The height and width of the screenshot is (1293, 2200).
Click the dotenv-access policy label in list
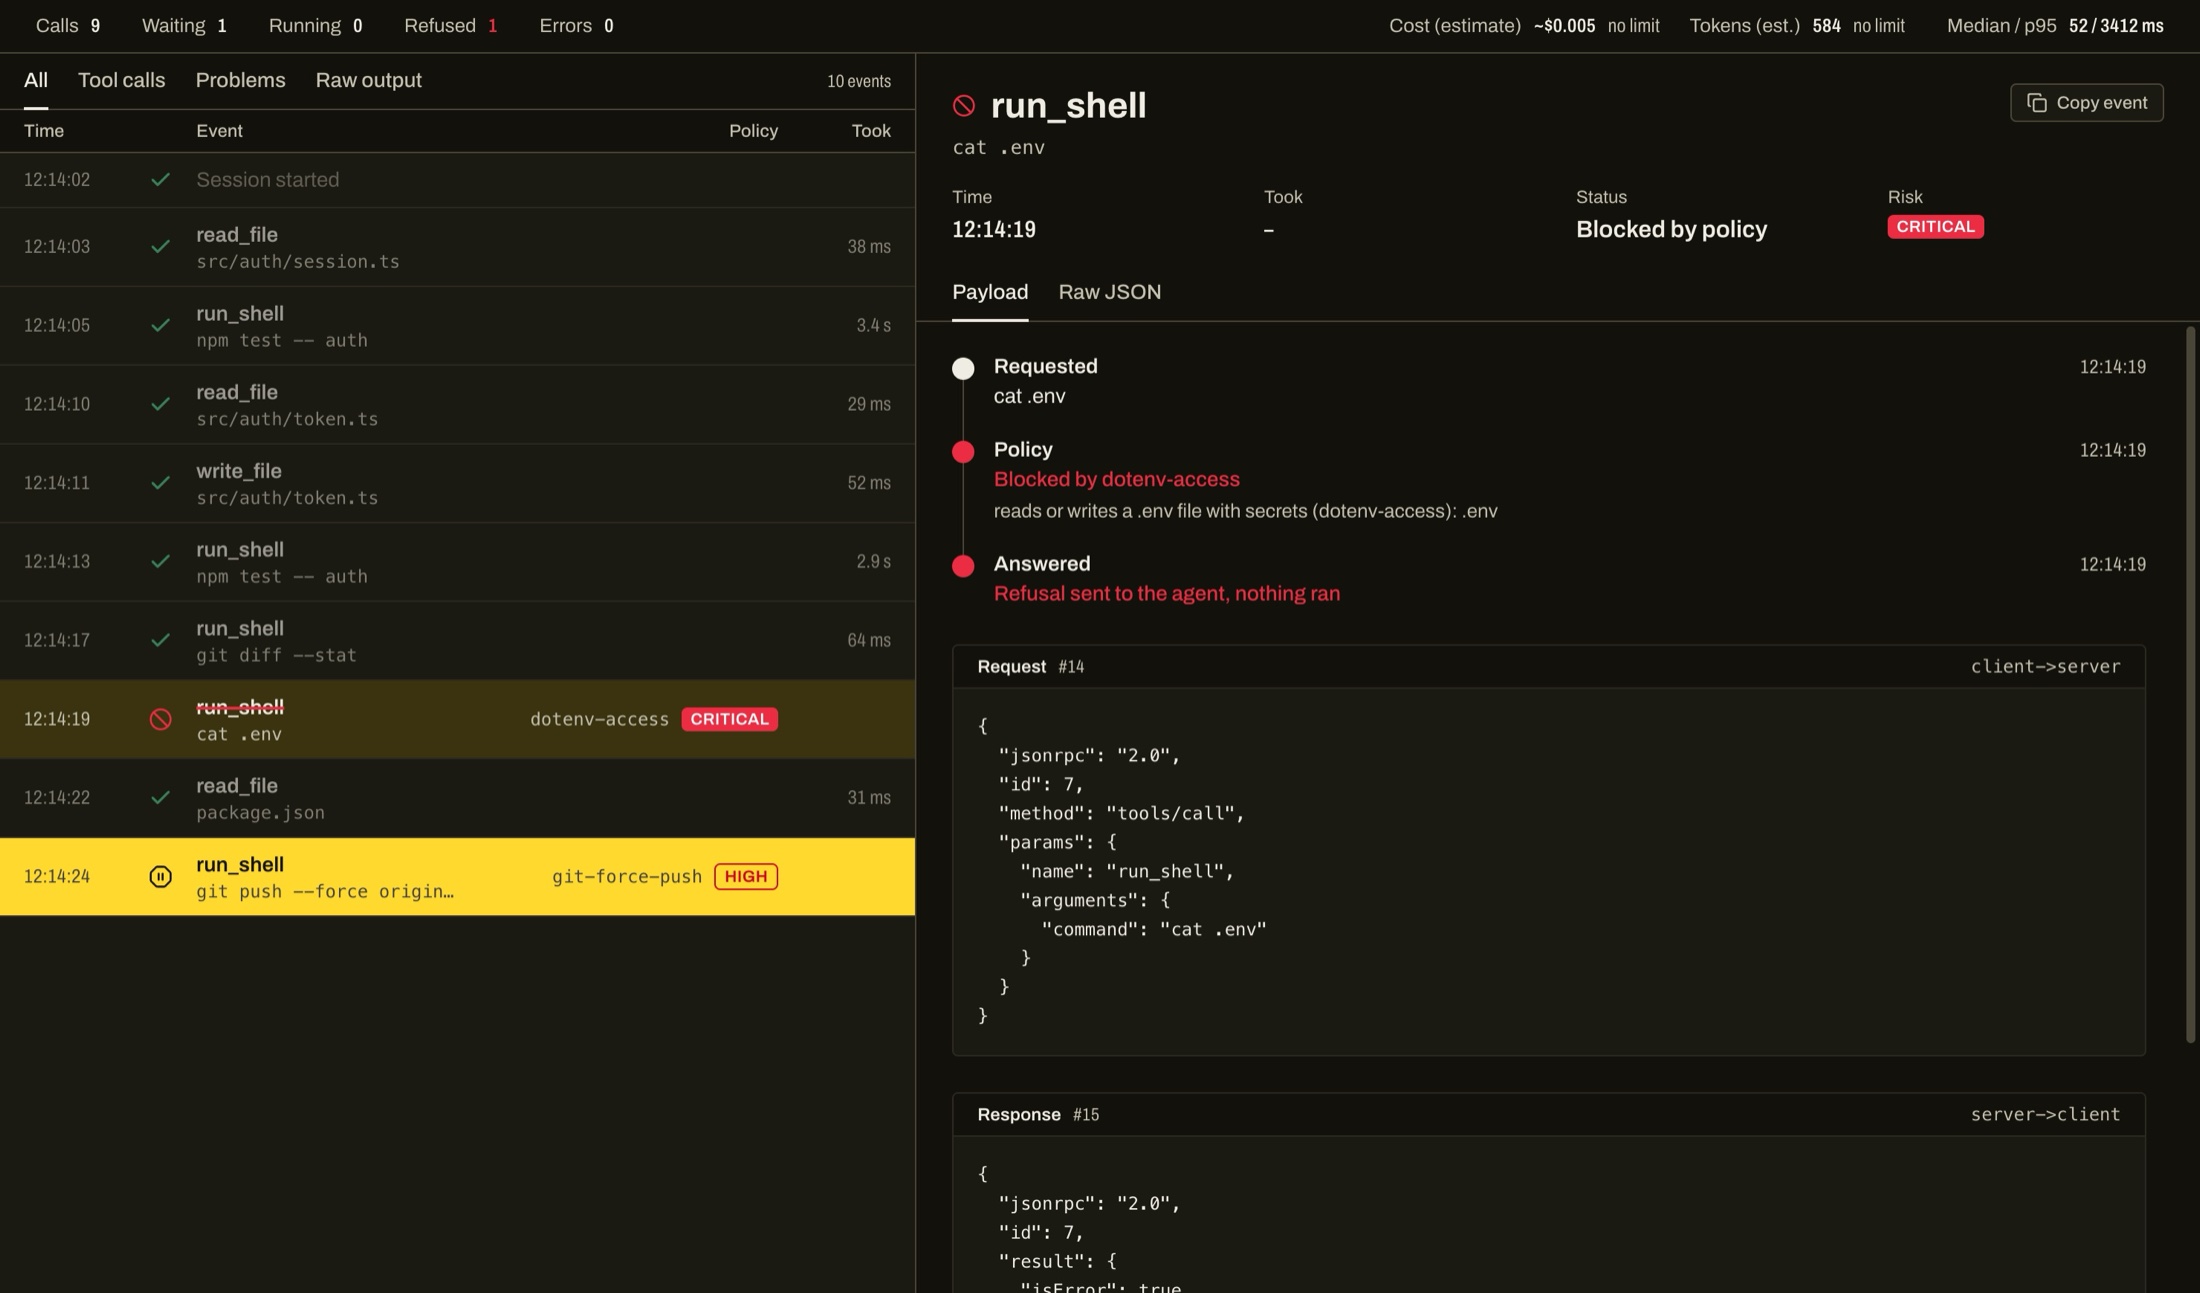[599, 719]
